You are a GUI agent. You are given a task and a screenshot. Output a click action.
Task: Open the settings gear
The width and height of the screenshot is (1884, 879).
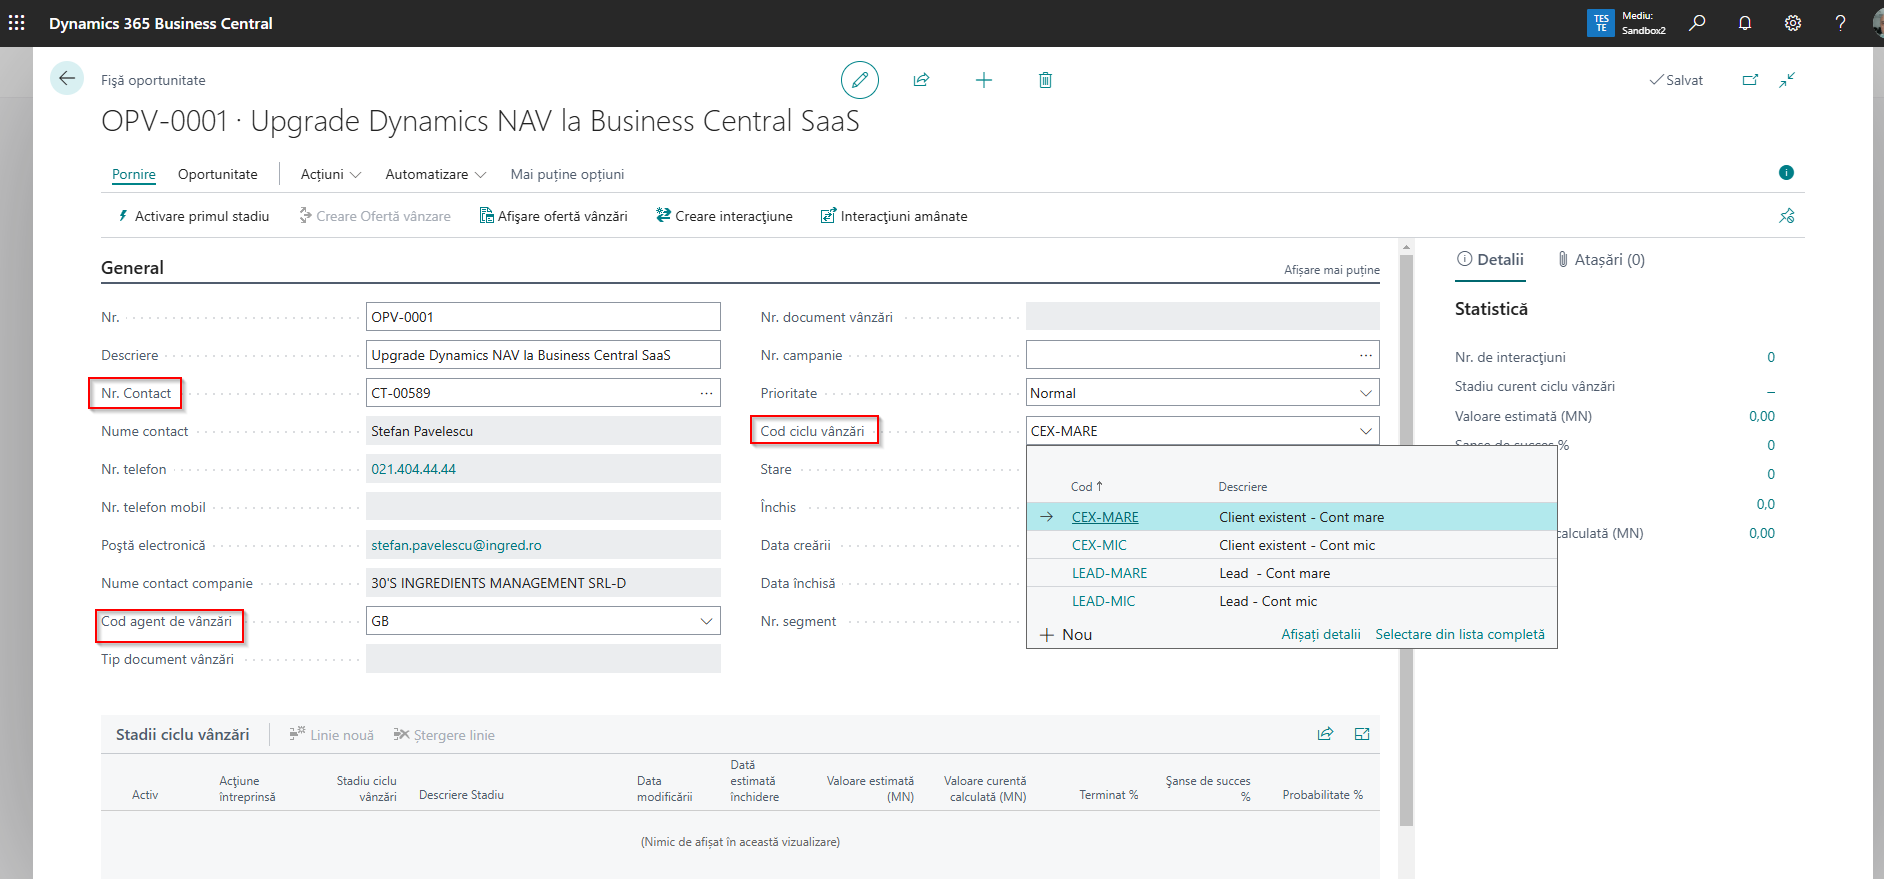tap(1793, 23)
